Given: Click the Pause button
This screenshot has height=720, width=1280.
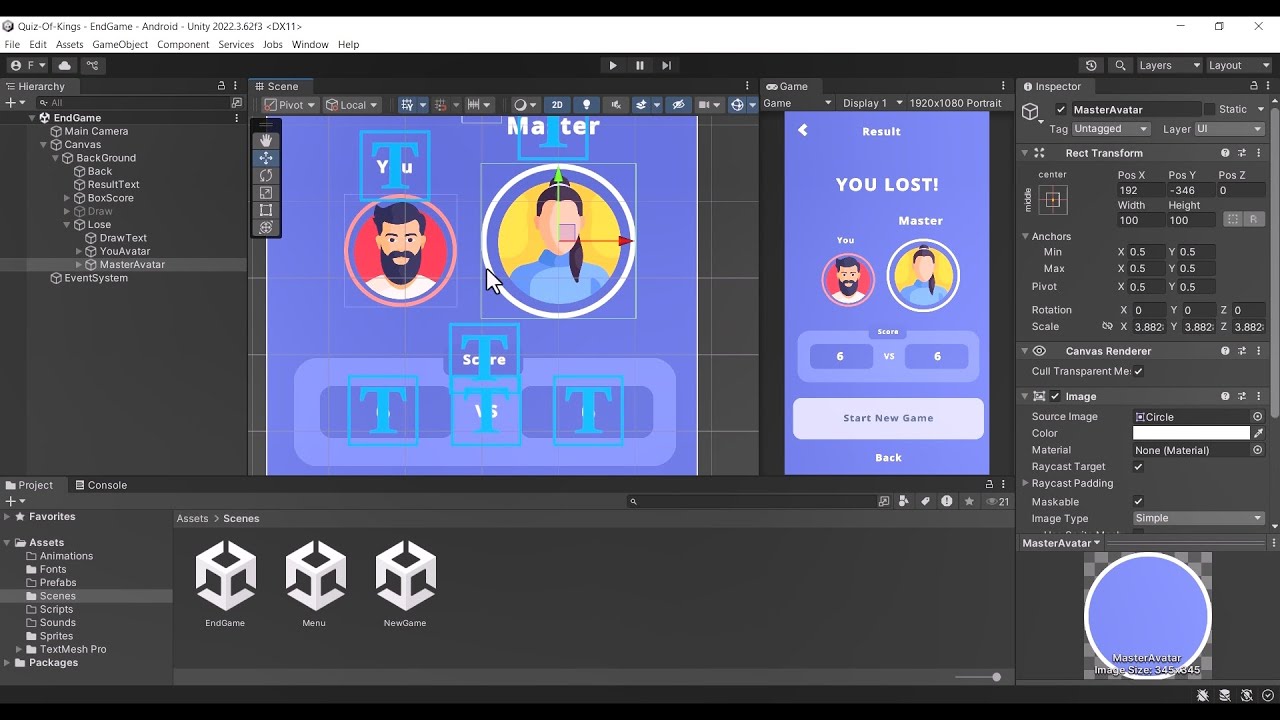Looking at the screenshot, I should pos(640,65).
